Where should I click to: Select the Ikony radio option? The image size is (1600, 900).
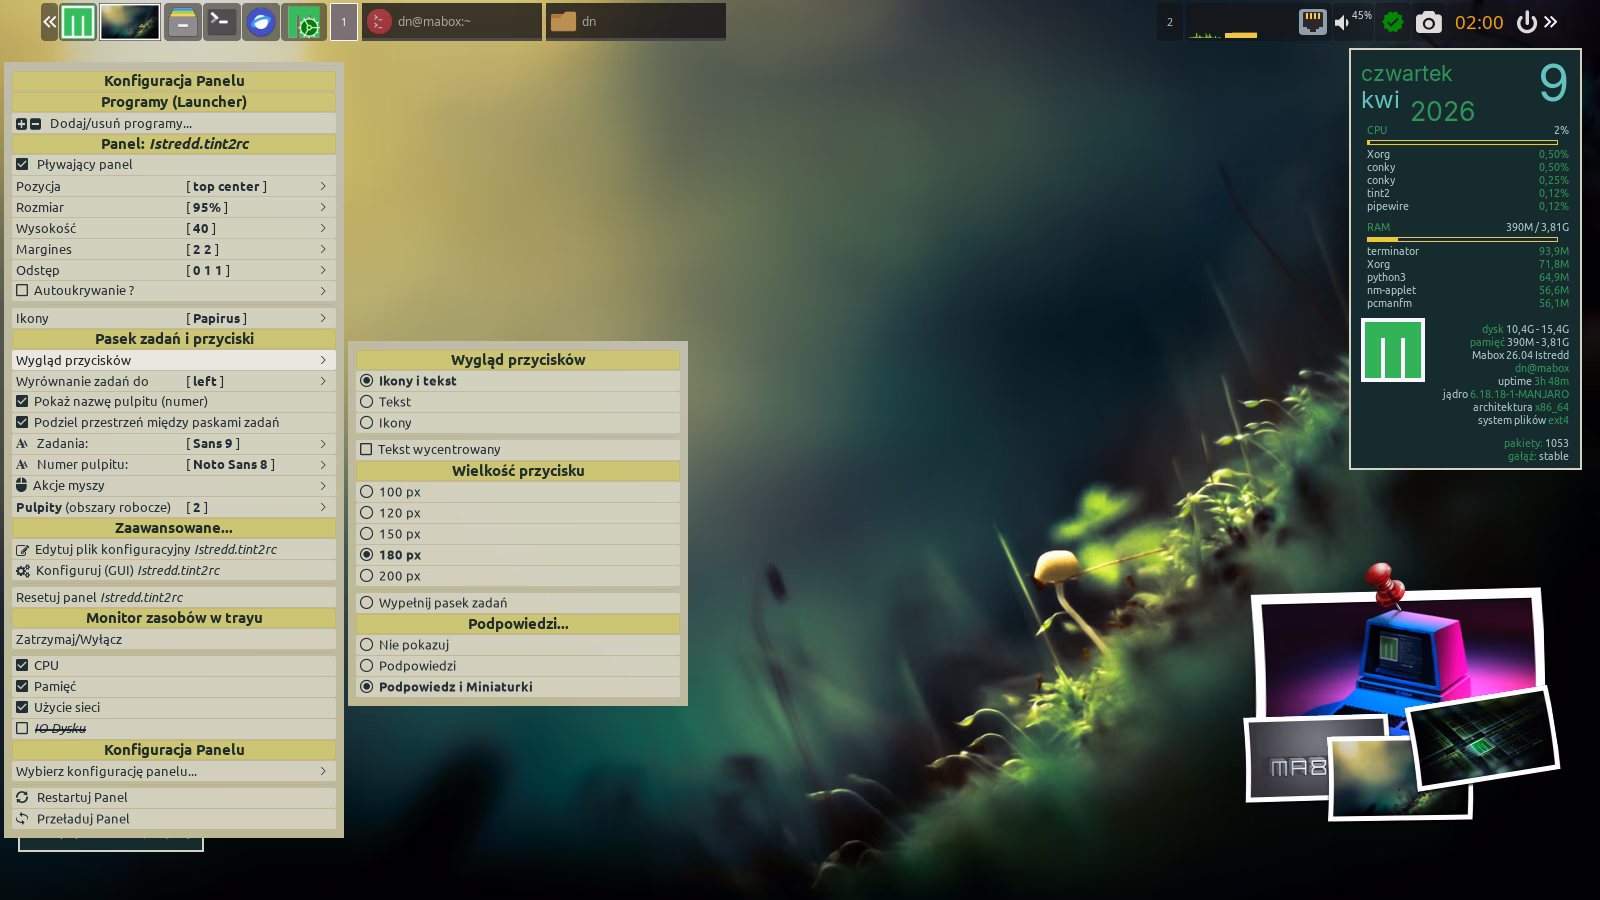[x=367, y=423]
